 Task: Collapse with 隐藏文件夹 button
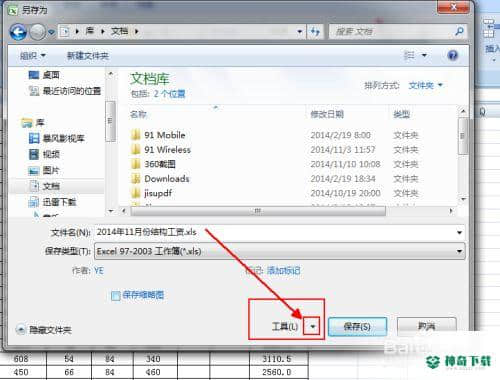pos(43,330)
